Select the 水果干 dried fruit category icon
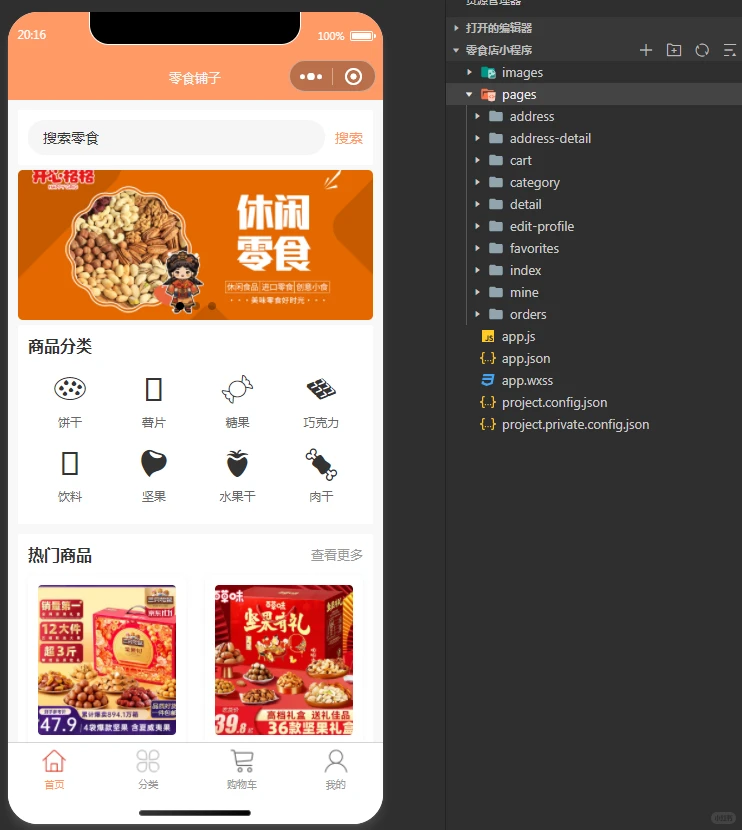The image size is (742, 830). 237,463
